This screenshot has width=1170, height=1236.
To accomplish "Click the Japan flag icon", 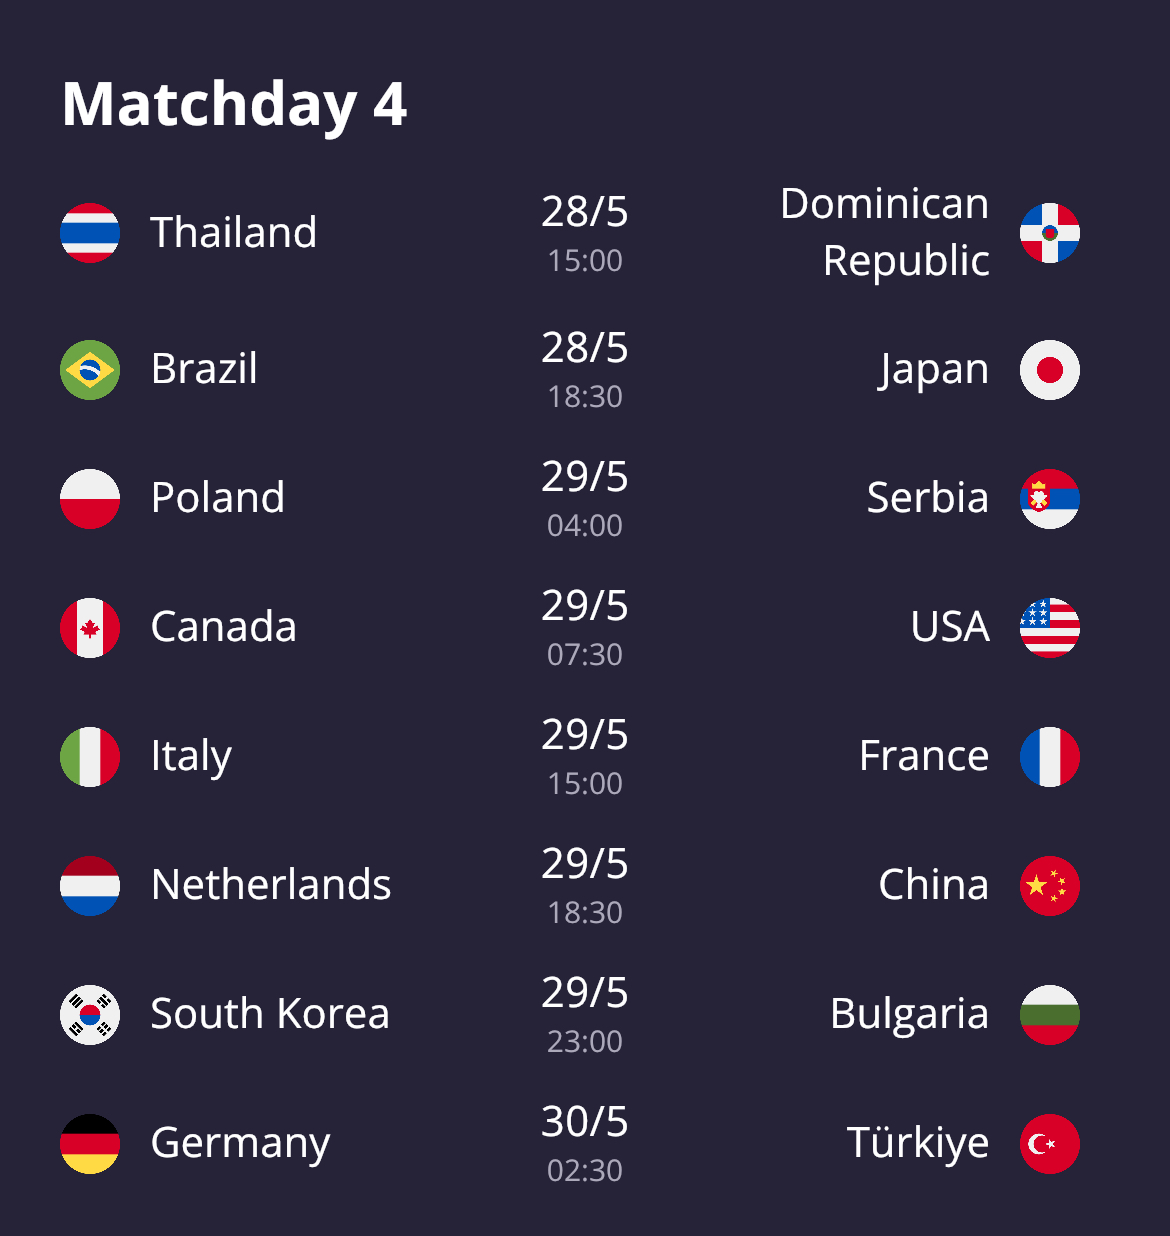I will [x=1050, y=370].
